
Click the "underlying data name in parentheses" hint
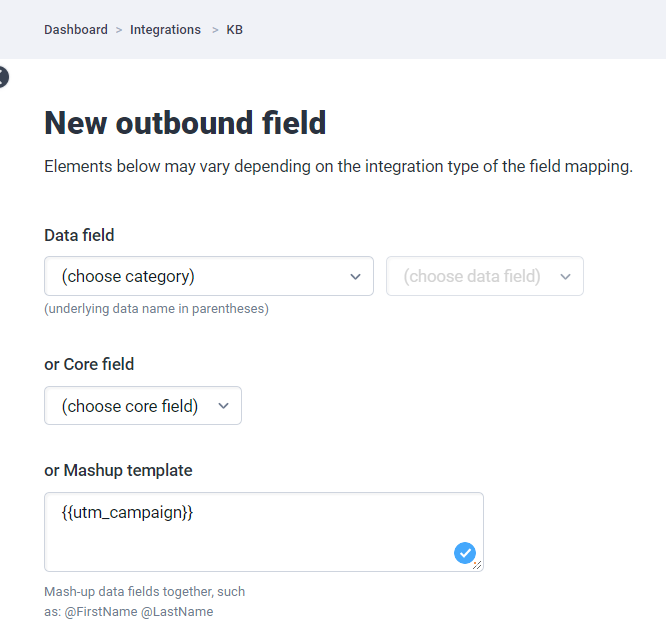coord(156,309)
